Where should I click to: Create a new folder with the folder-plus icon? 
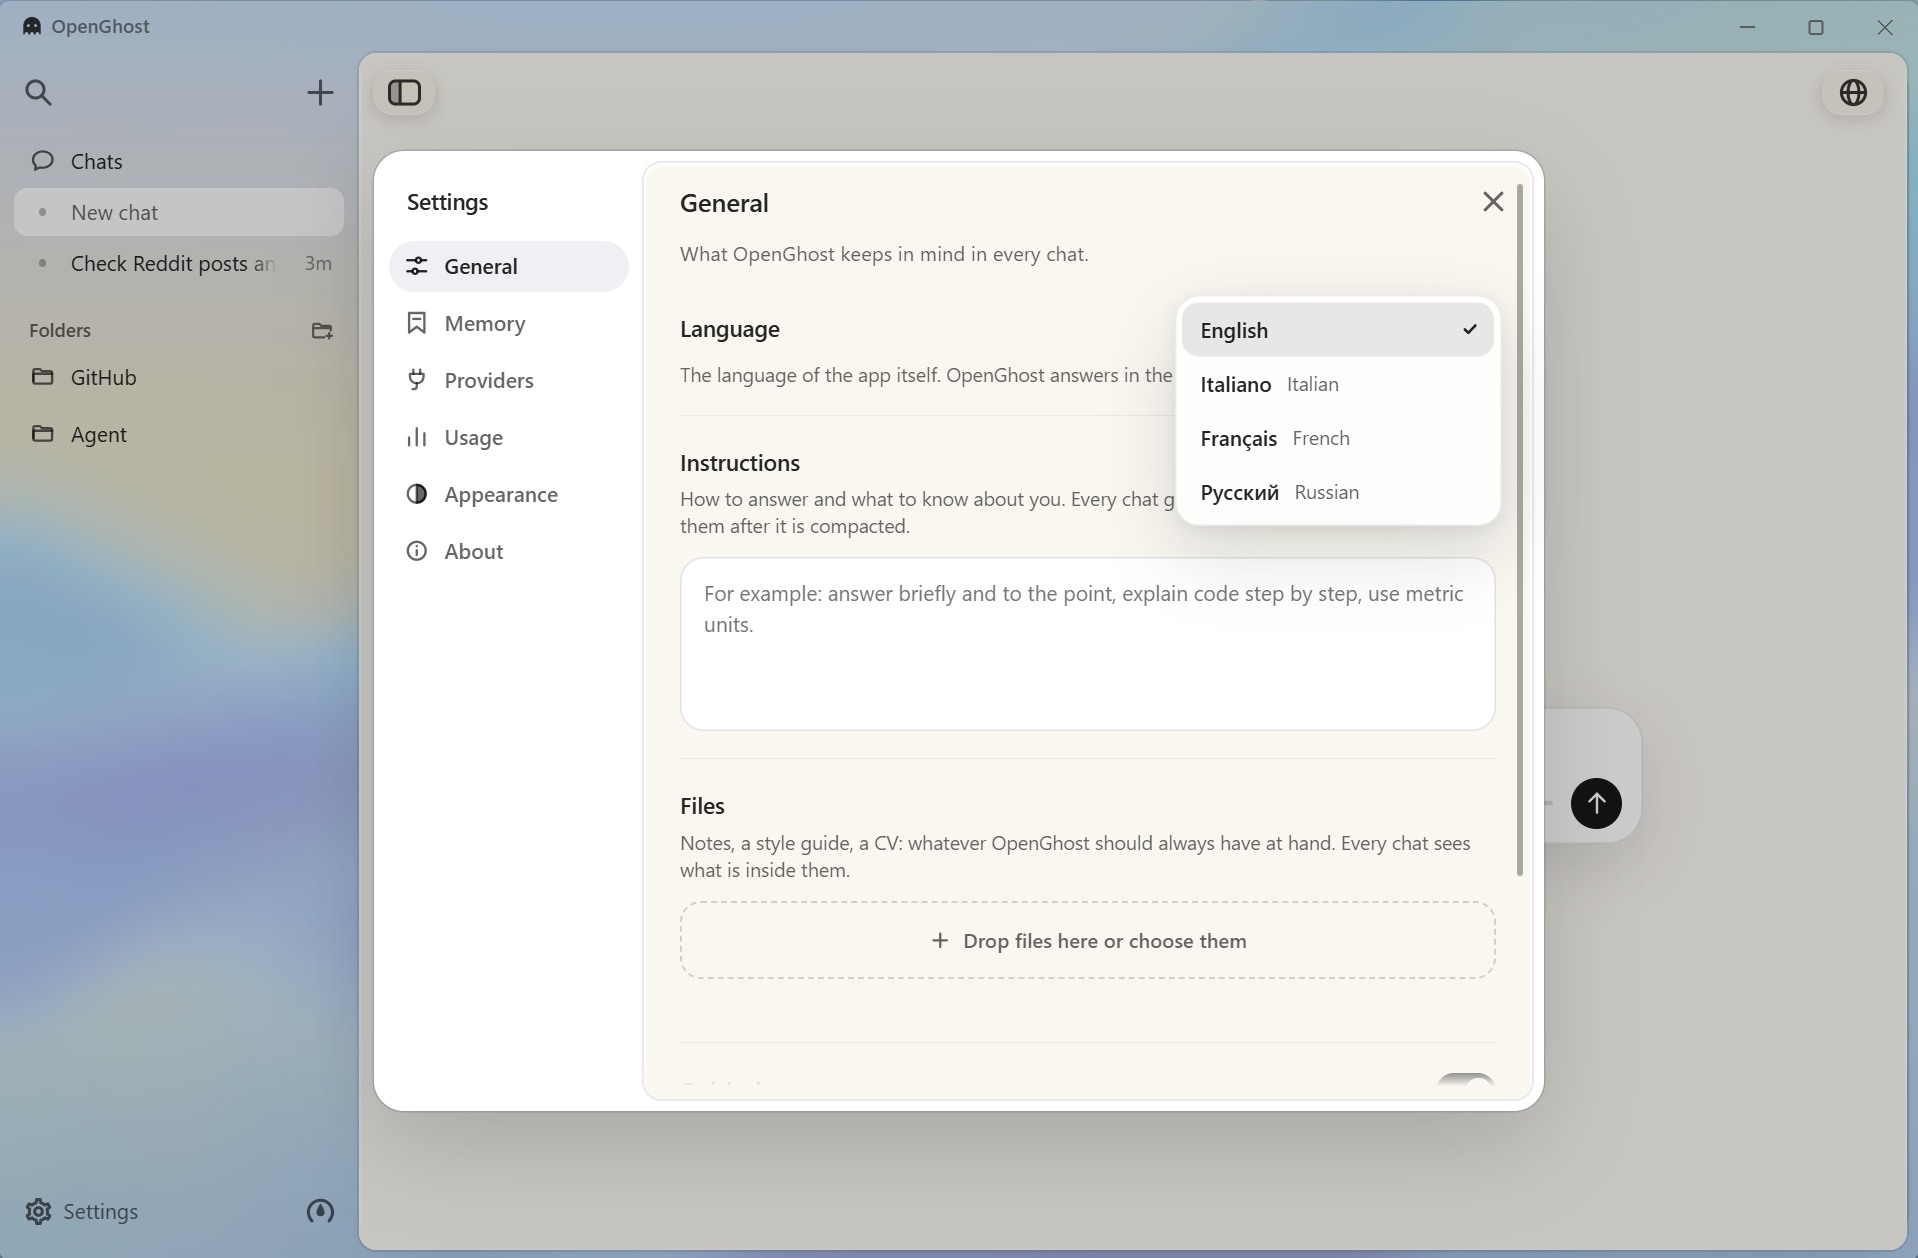[x=322, y=331]
